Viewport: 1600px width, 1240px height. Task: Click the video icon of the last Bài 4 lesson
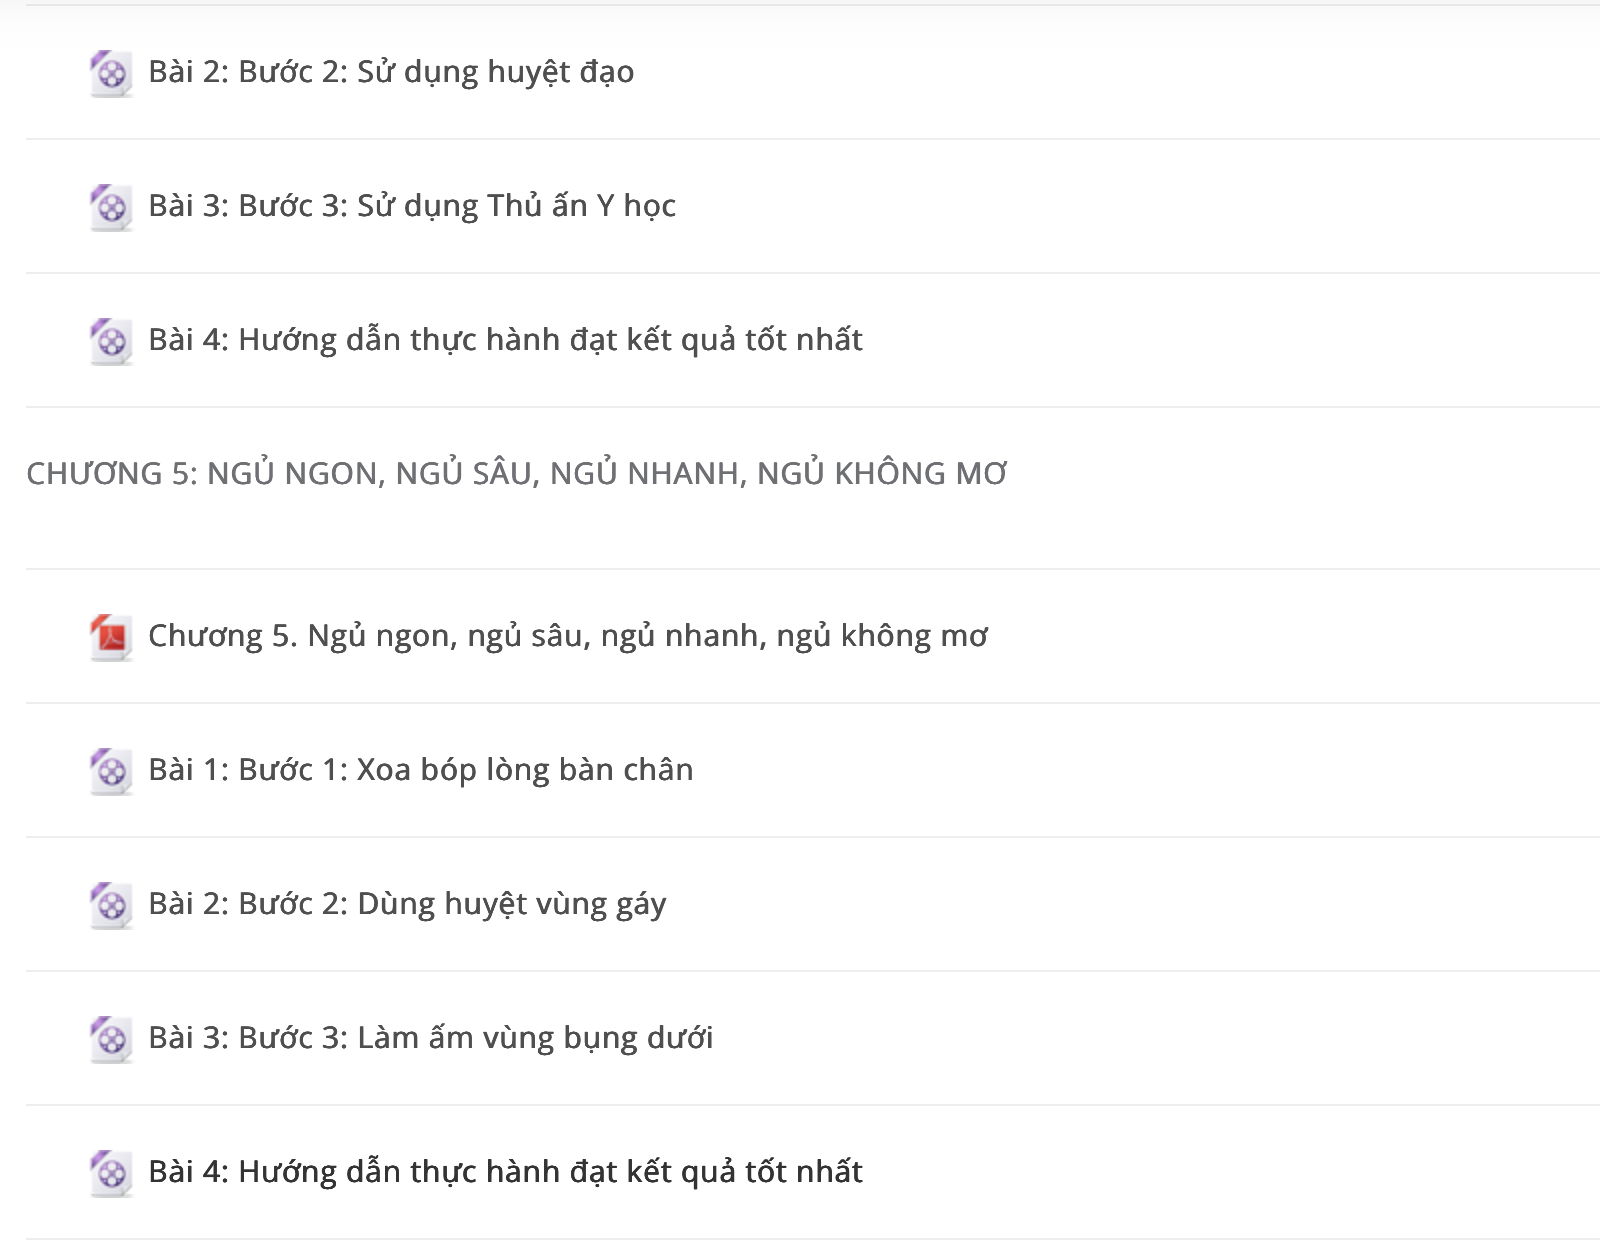pyautogui.click(x=111, y=1174)
